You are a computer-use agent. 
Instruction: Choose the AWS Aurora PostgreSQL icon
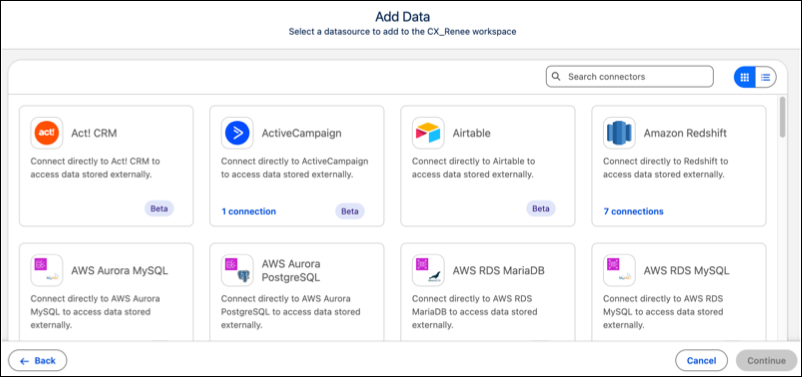pos(237,270)
